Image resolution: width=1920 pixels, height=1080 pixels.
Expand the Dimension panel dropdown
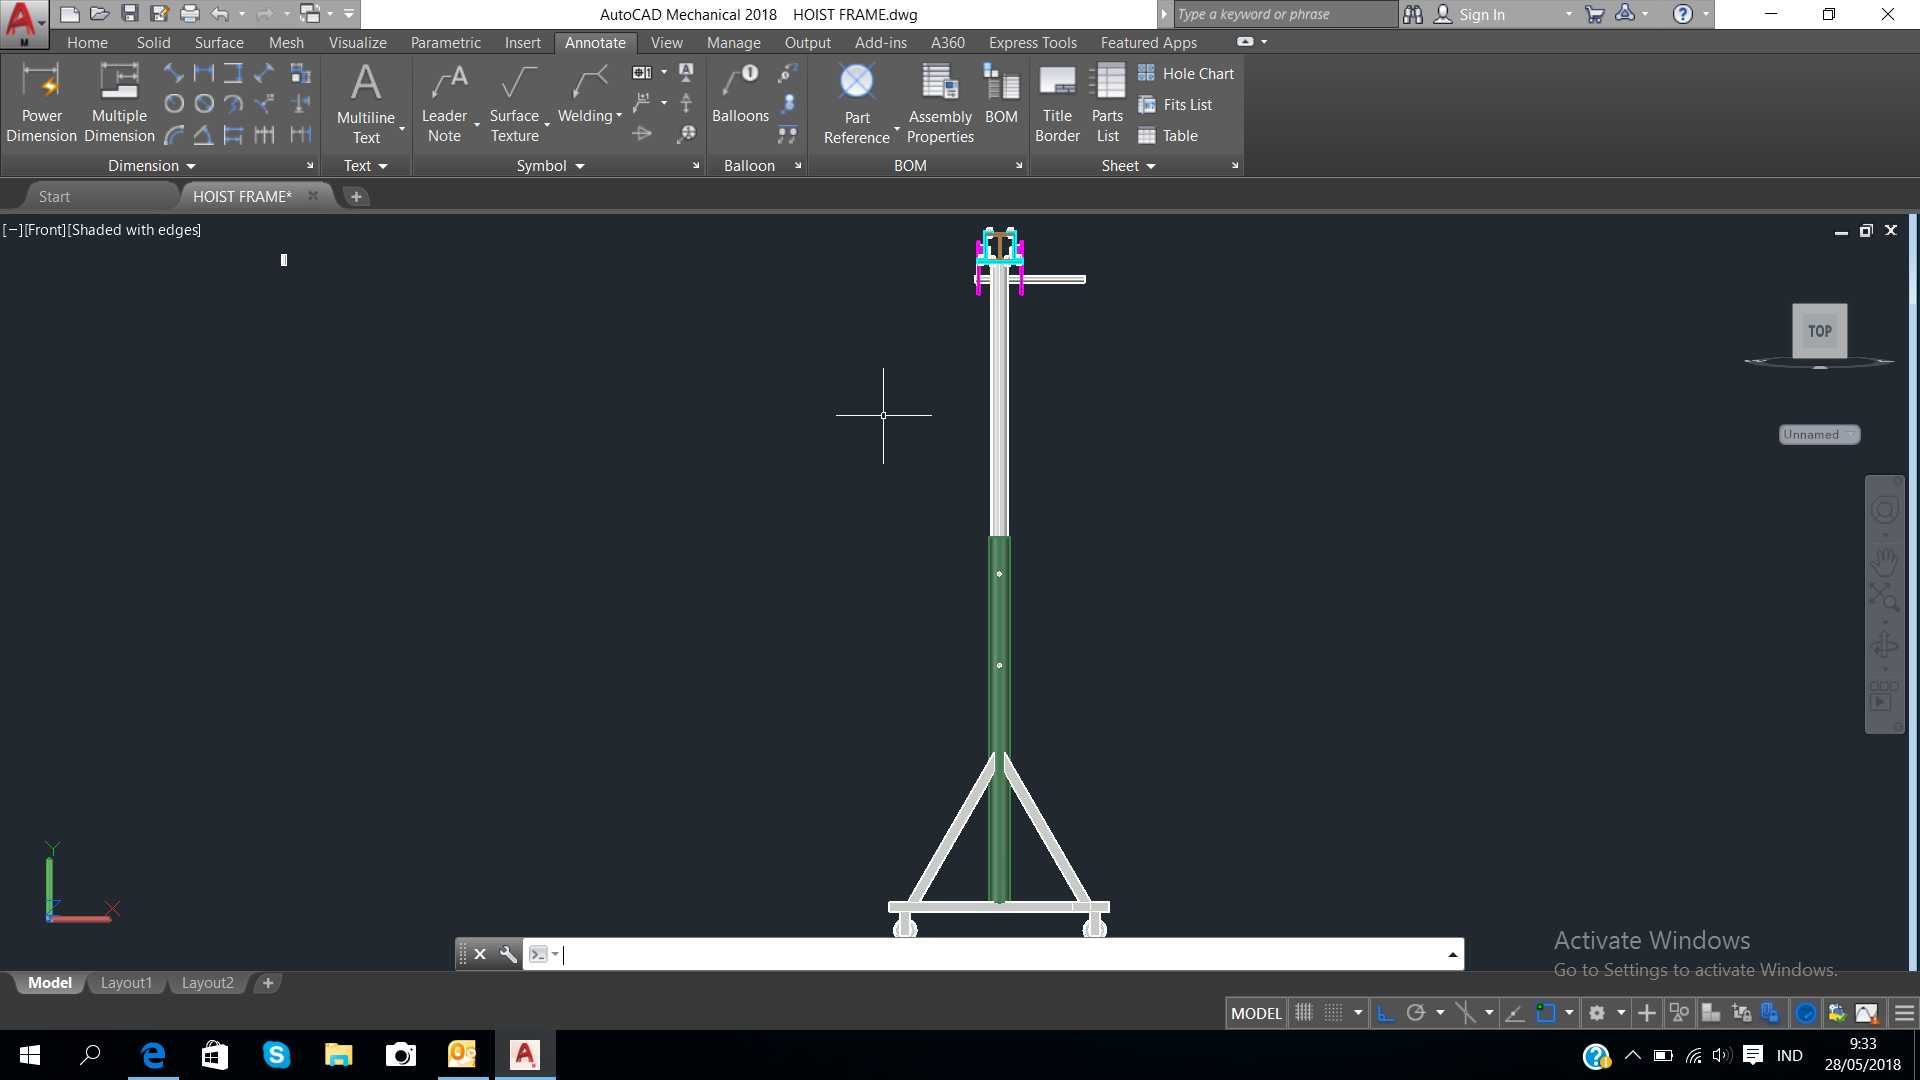pos(152,165)
